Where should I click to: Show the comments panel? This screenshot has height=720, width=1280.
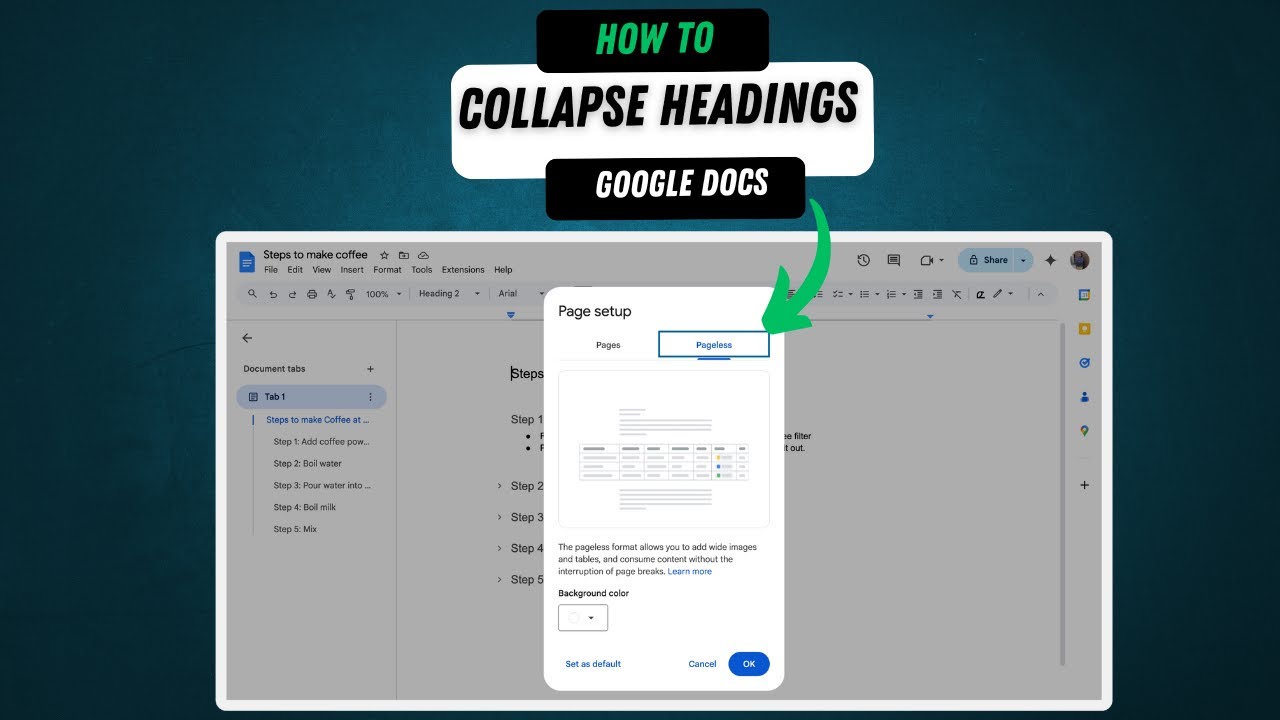coord(894,260)
